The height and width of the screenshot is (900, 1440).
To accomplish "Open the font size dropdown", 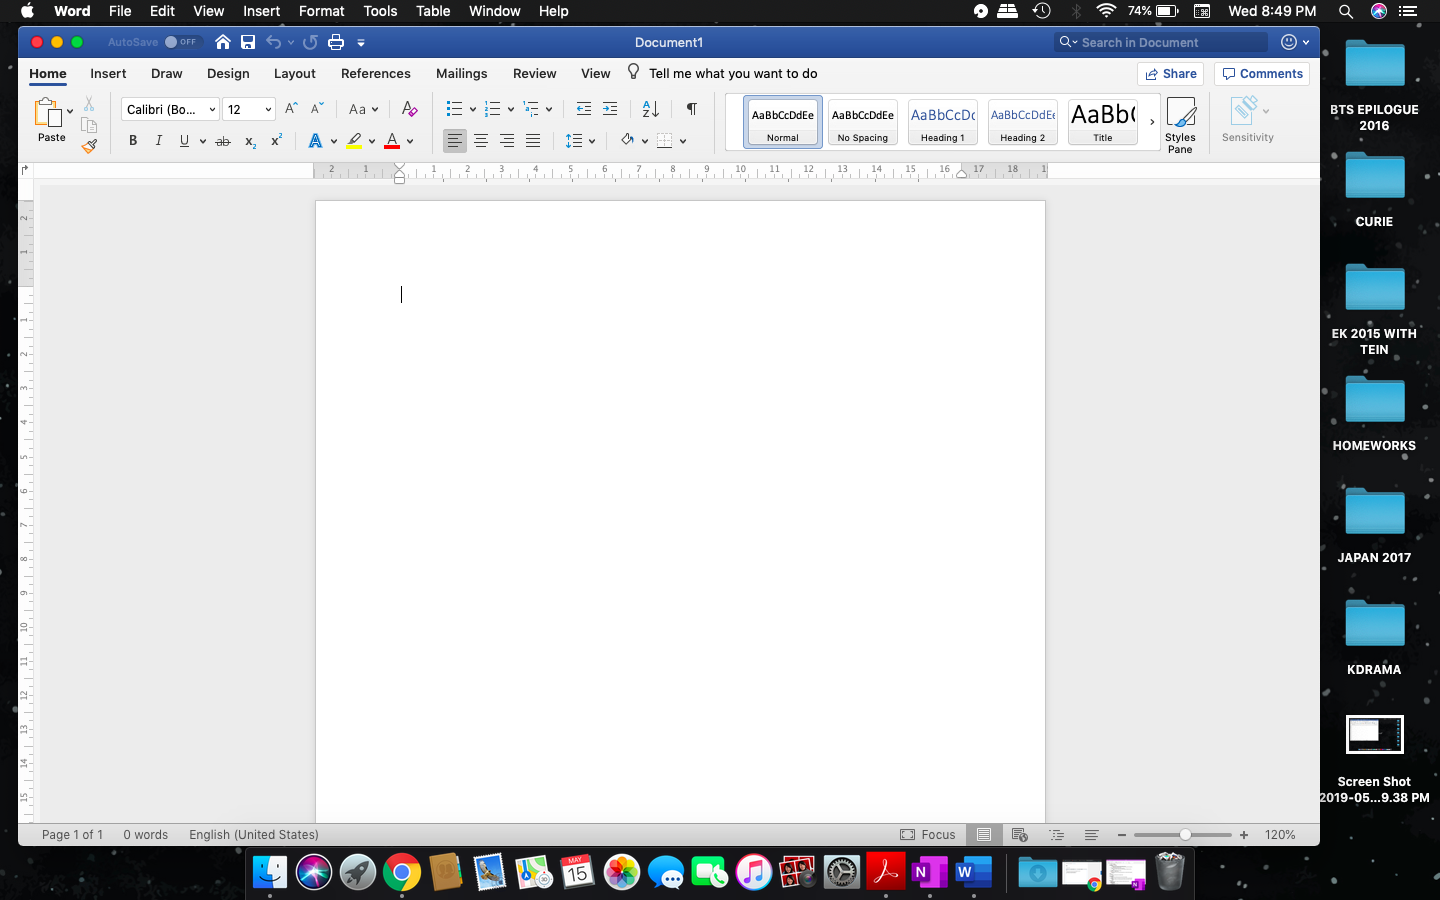I will click(267, 109).
